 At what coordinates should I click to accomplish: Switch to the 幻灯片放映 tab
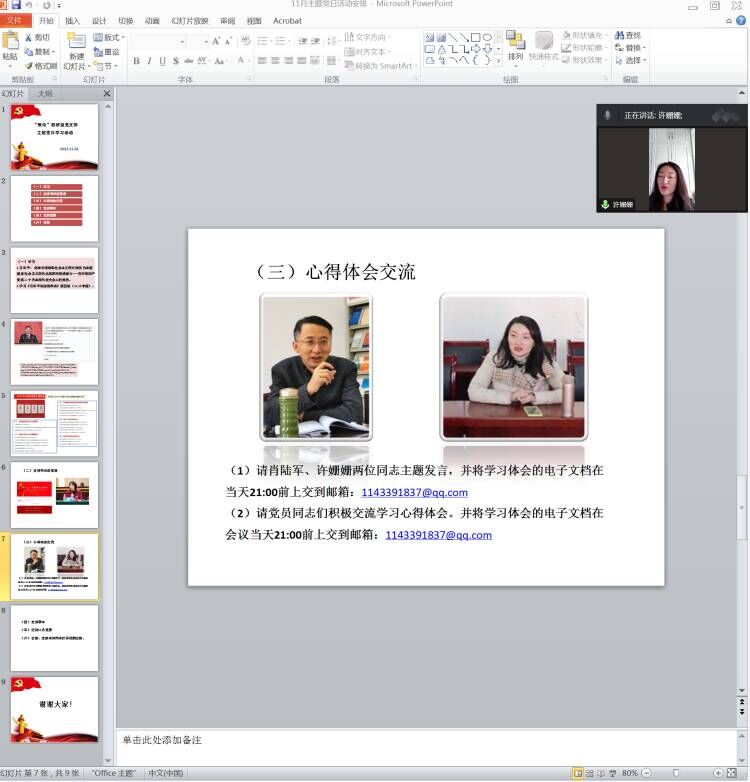pos(189,20)
